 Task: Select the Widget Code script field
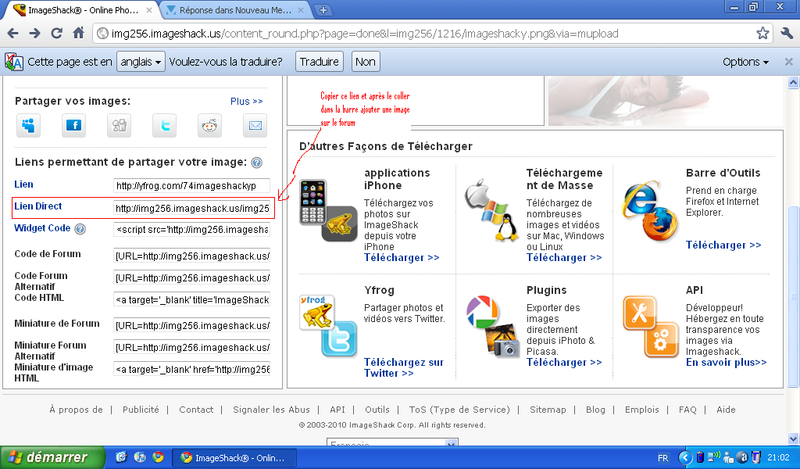(191, 230)
